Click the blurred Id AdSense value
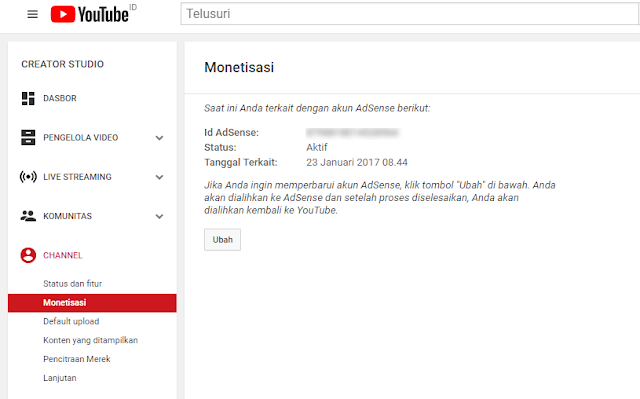This screenshot has height=399, width=640. [x=353, y=132]
